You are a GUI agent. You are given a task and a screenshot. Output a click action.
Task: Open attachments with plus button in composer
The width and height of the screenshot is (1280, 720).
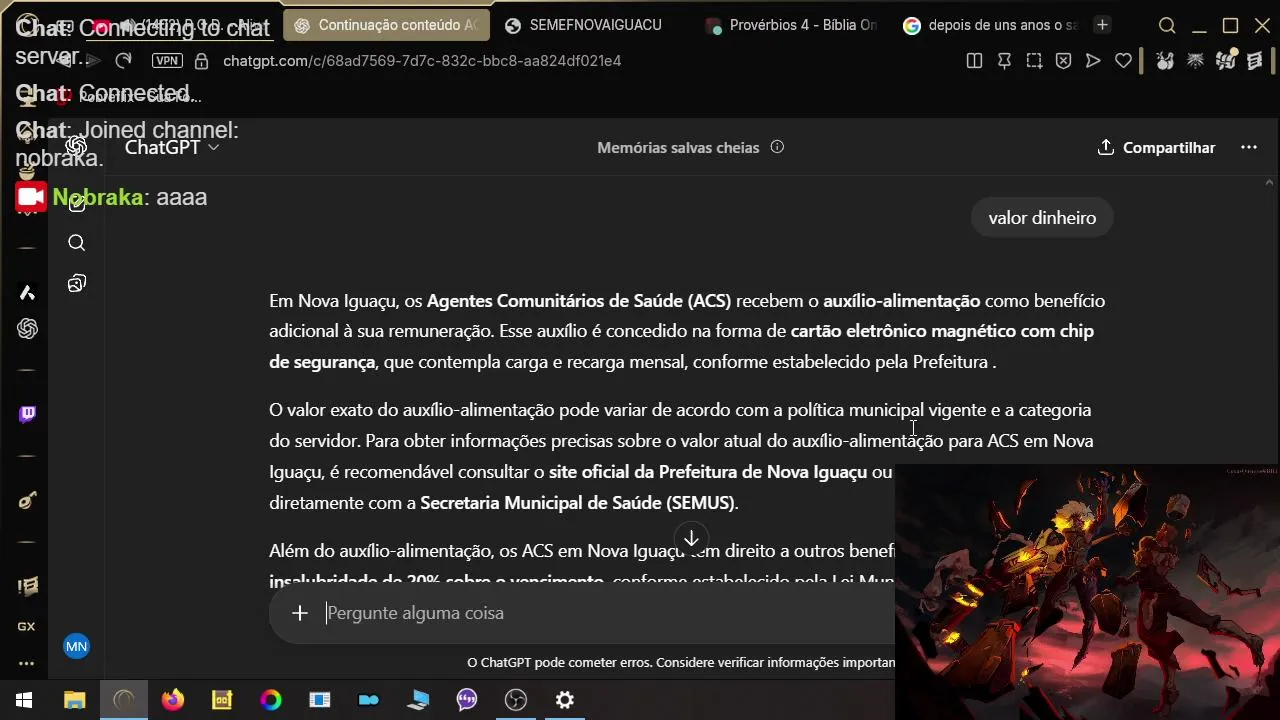(x=300, y=613)
